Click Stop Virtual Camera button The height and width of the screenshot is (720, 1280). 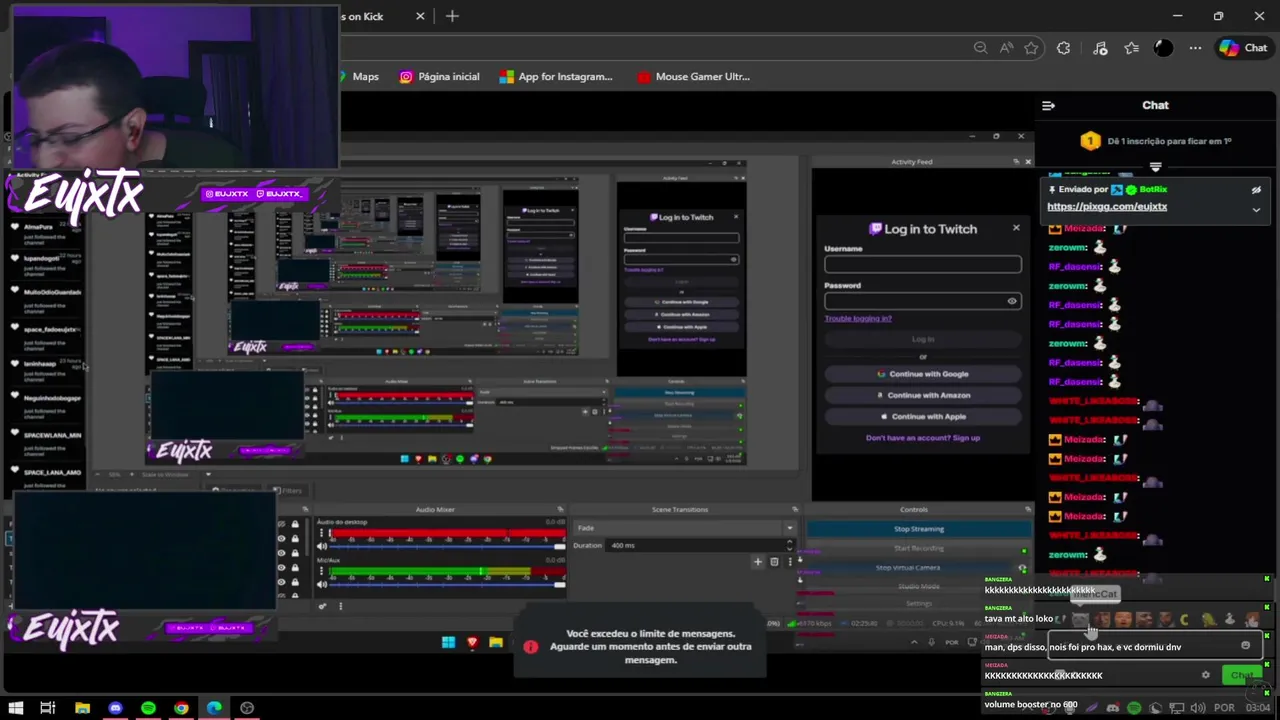[908, 567]
